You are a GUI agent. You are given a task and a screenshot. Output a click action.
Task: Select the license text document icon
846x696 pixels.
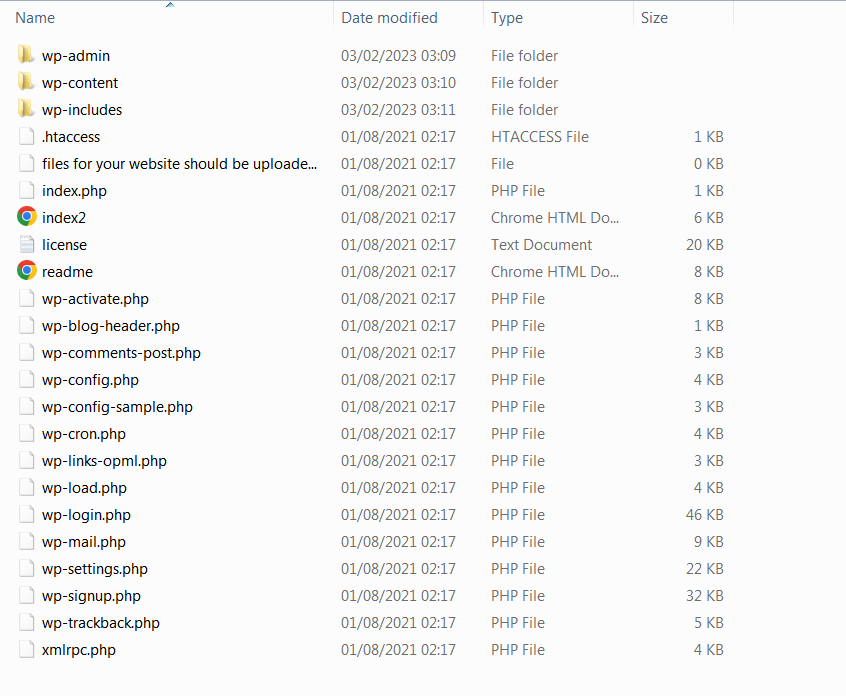click(27, 244)
